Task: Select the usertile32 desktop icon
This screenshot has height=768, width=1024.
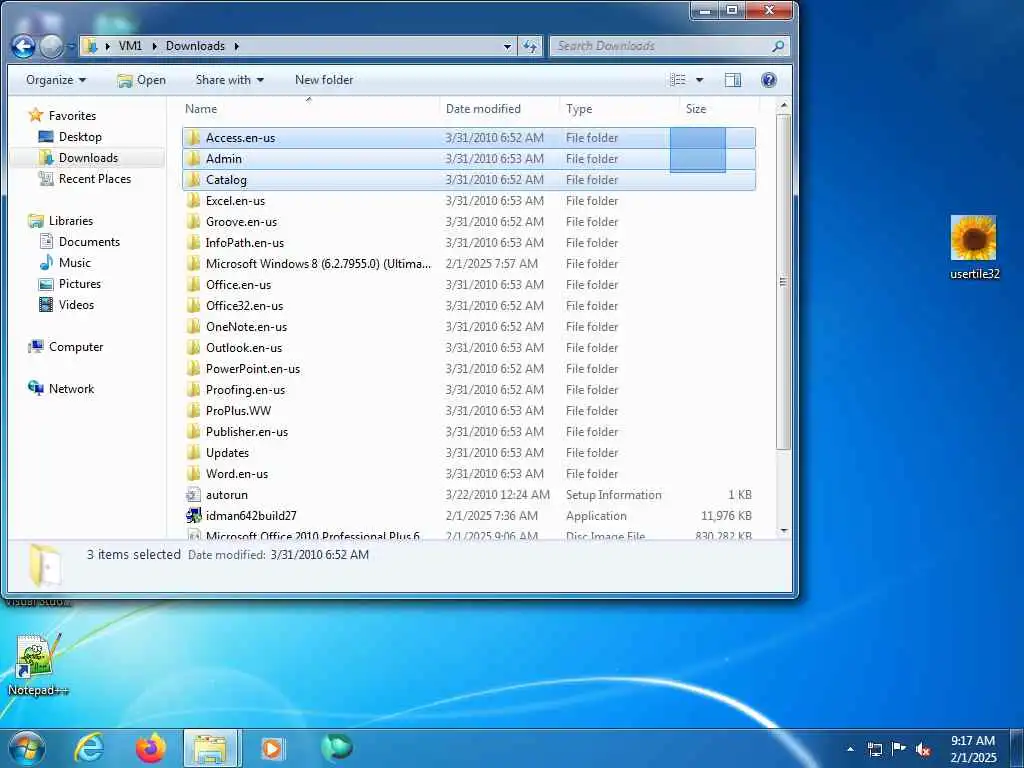Action: pyautogui.click(x=974, y=248)
